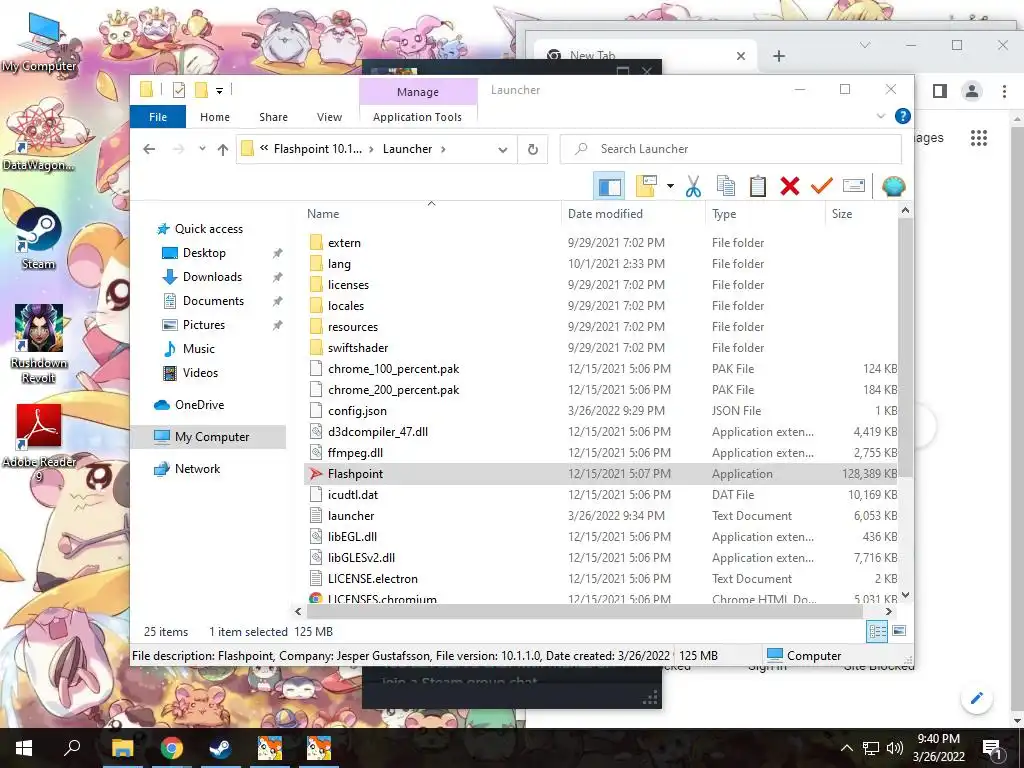Click the Rename toolbar icon
Viewport: 1024px width, 768px height.
(854, 187)
